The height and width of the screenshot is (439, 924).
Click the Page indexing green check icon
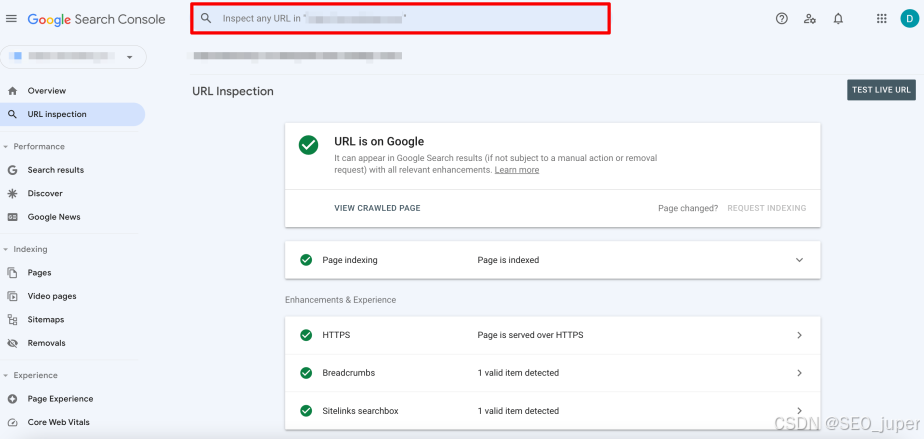[x=306, y=260]
